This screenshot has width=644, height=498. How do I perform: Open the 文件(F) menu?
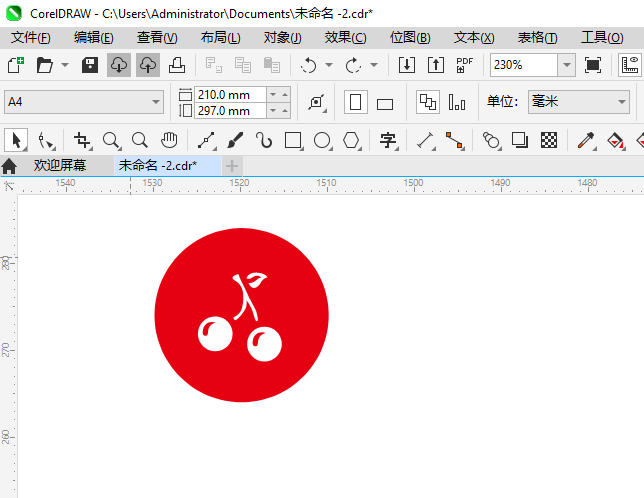click(31, 38)
